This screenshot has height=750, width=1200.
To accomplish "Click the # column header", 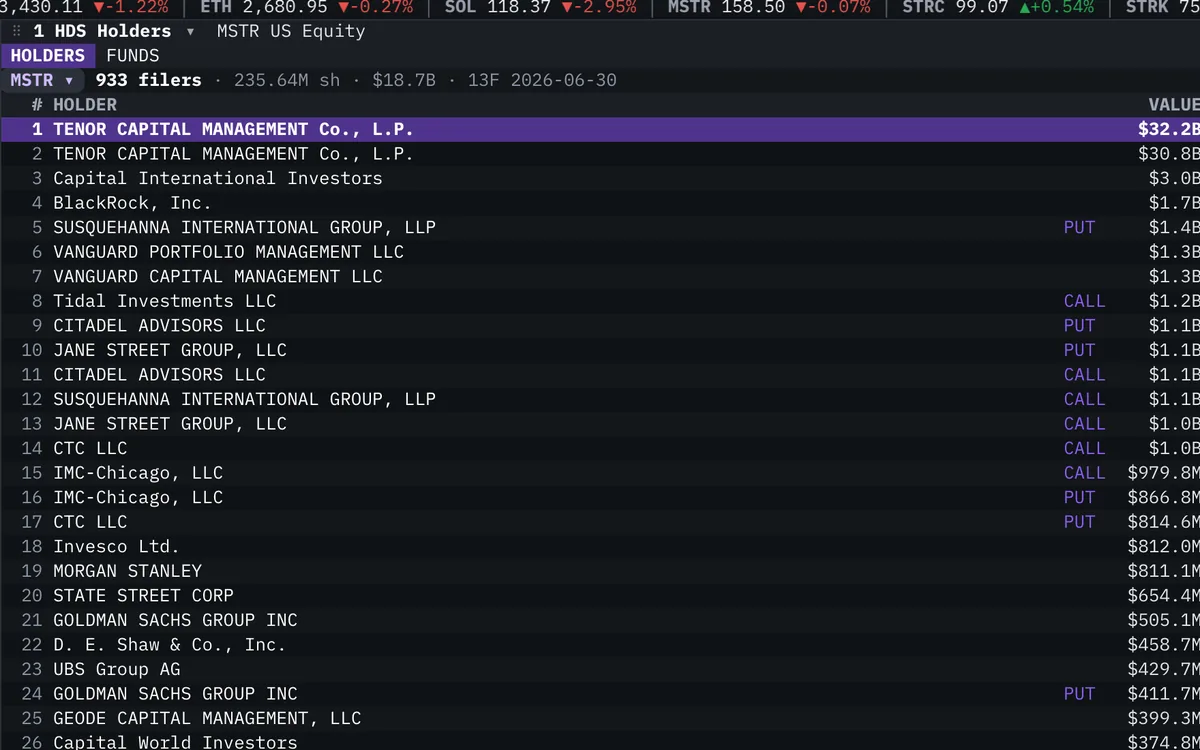I will pyautogui.click(x=37, y=105).
